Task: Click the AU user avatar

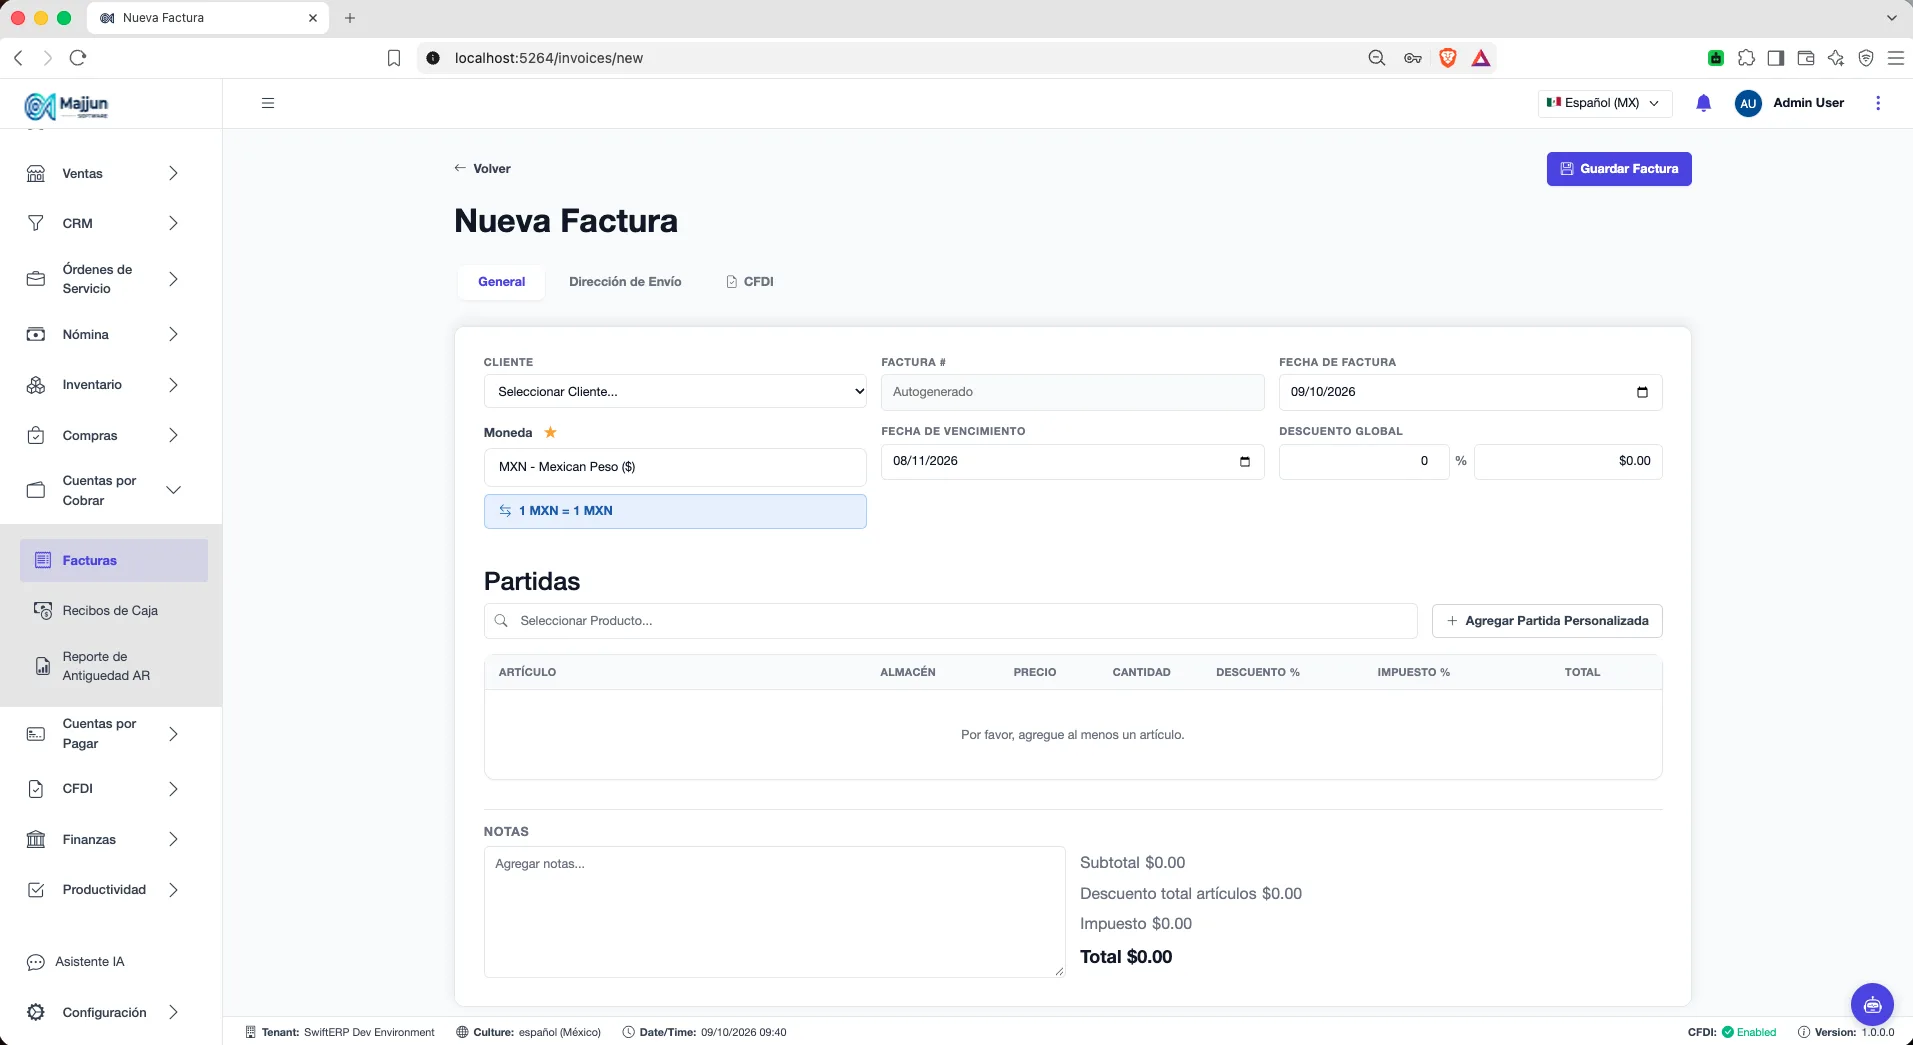Action: [1748, 103]
